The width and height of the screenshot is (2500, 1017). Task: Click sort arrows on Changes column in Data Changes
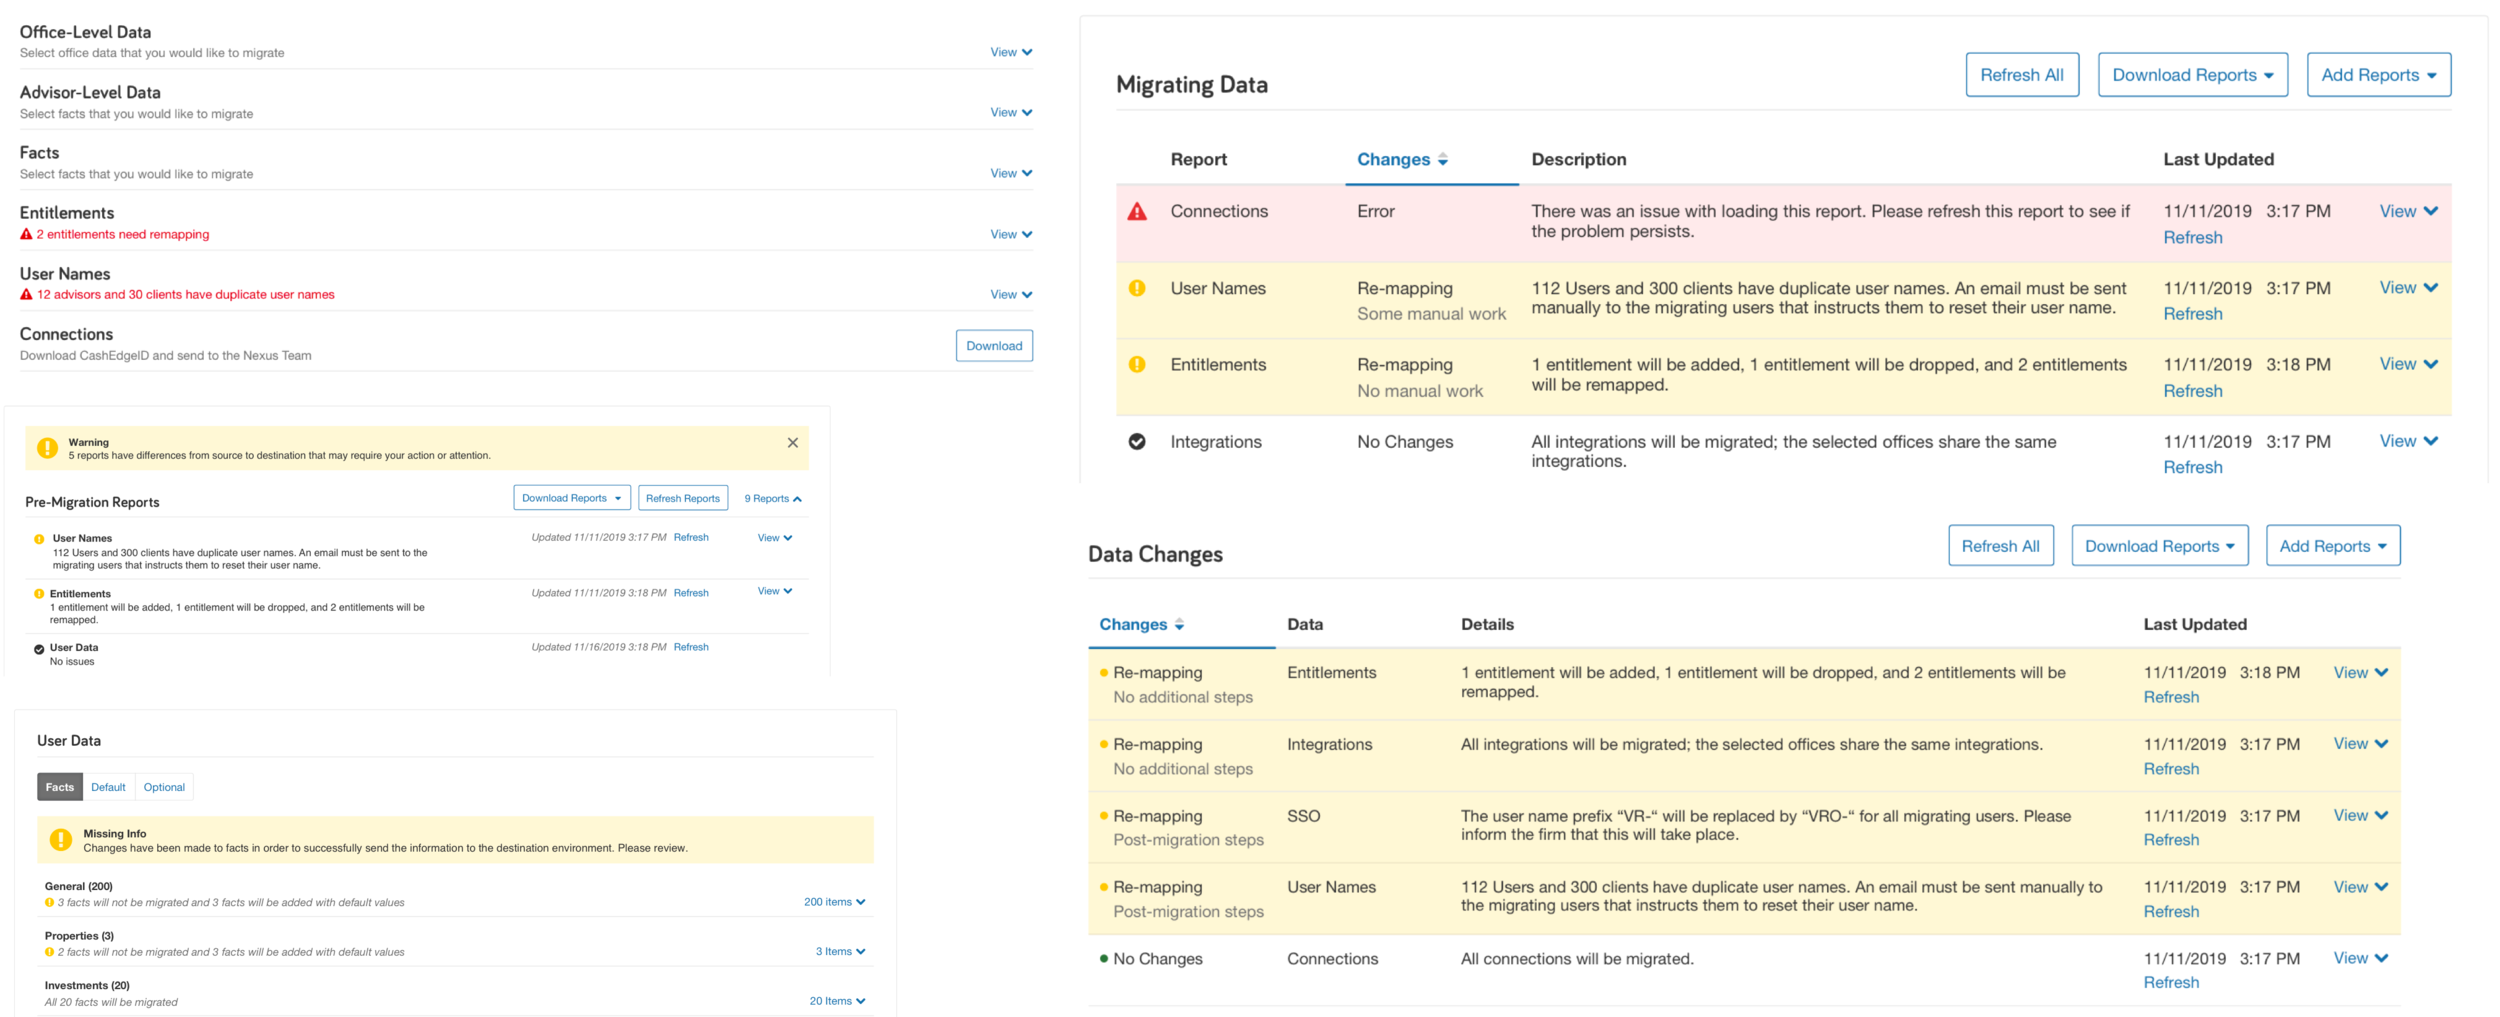1179,624
